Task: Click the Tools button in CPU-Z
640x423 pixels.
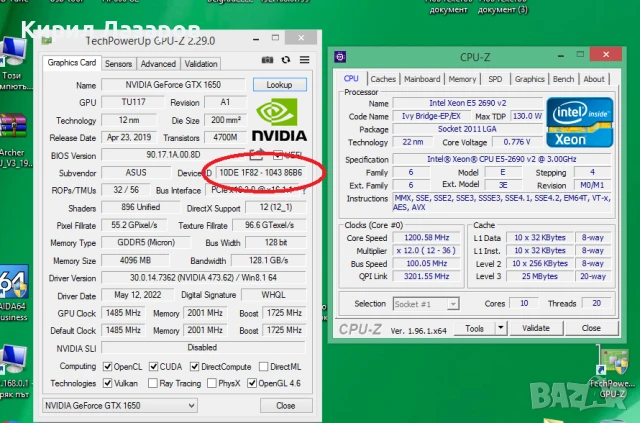Action: pyautogui.click(x=474, y=328)
